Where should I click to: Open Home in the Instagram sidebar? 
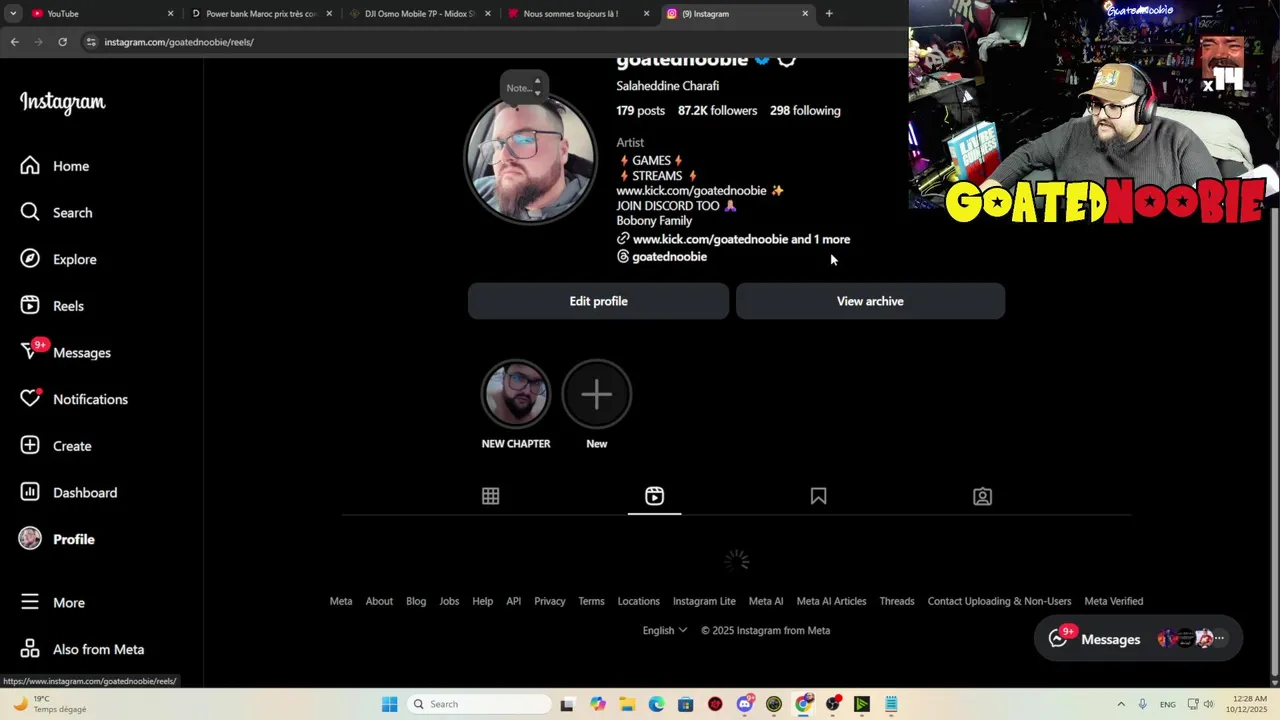(55, 166)
